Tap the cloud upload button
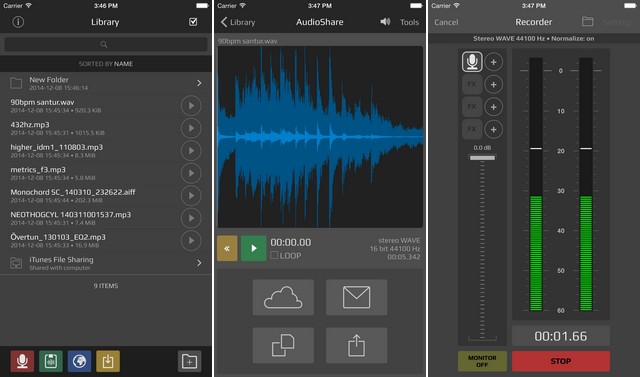 [283, 297]
